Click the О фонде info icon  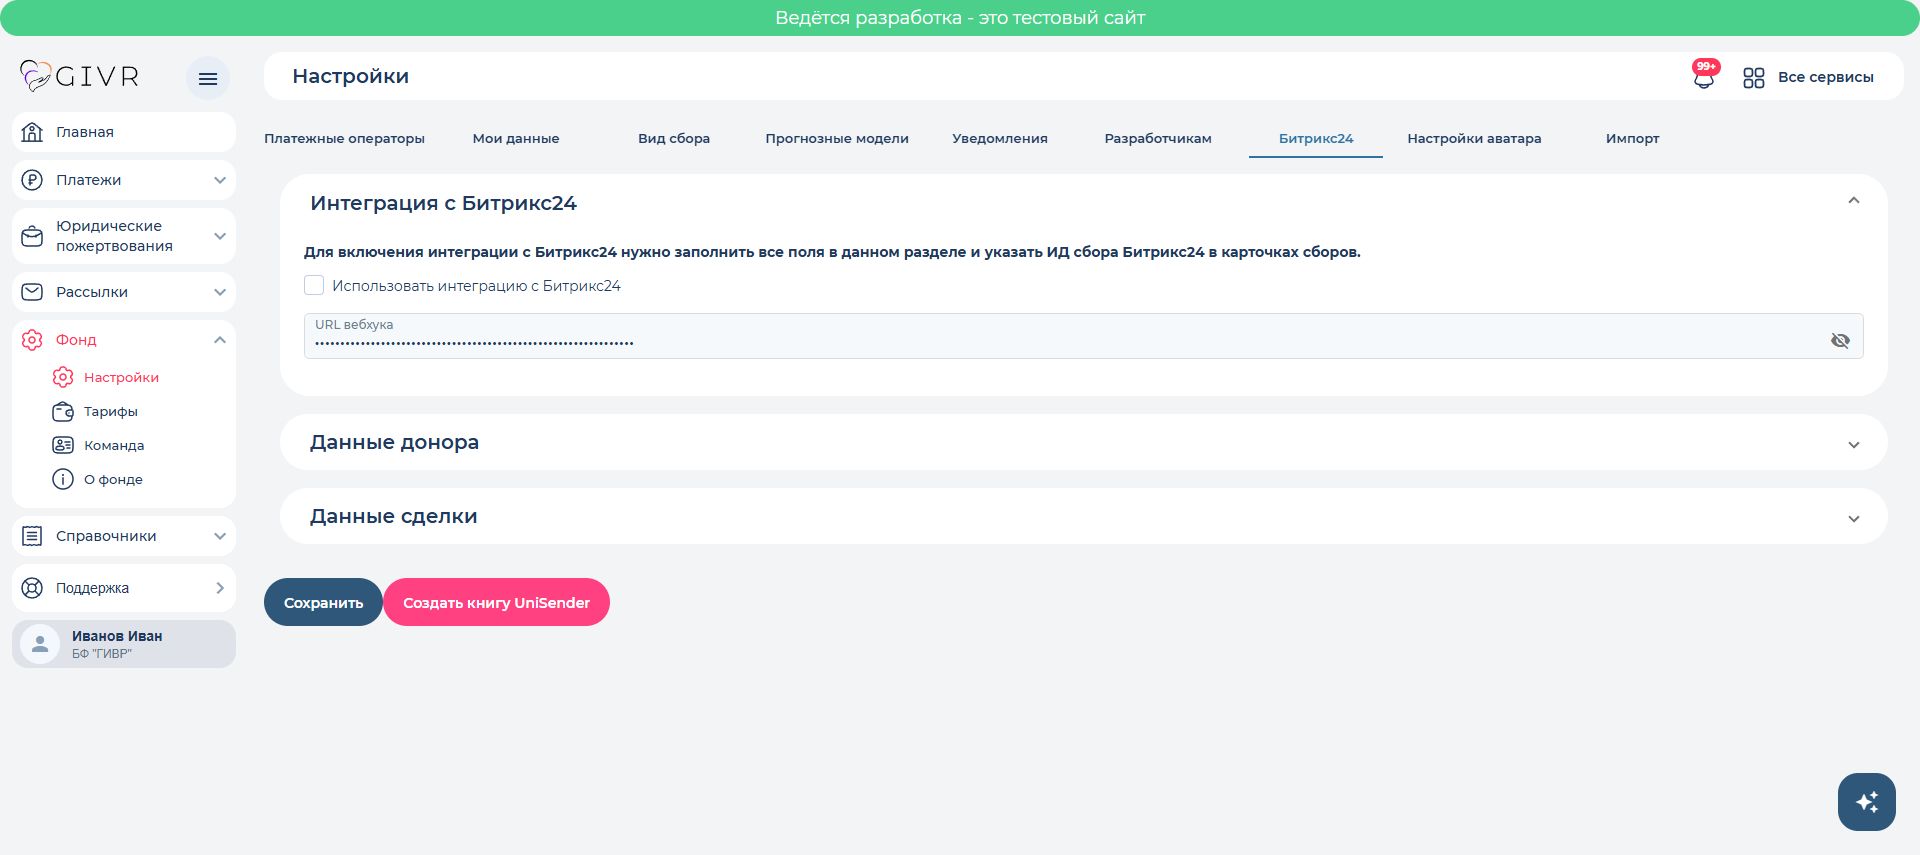click(x=63, y=479)
